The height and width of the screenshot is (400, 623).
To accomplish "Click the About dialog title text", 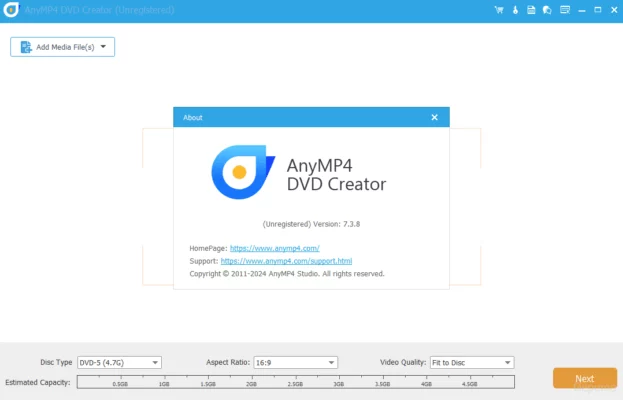I will [193, 118].
